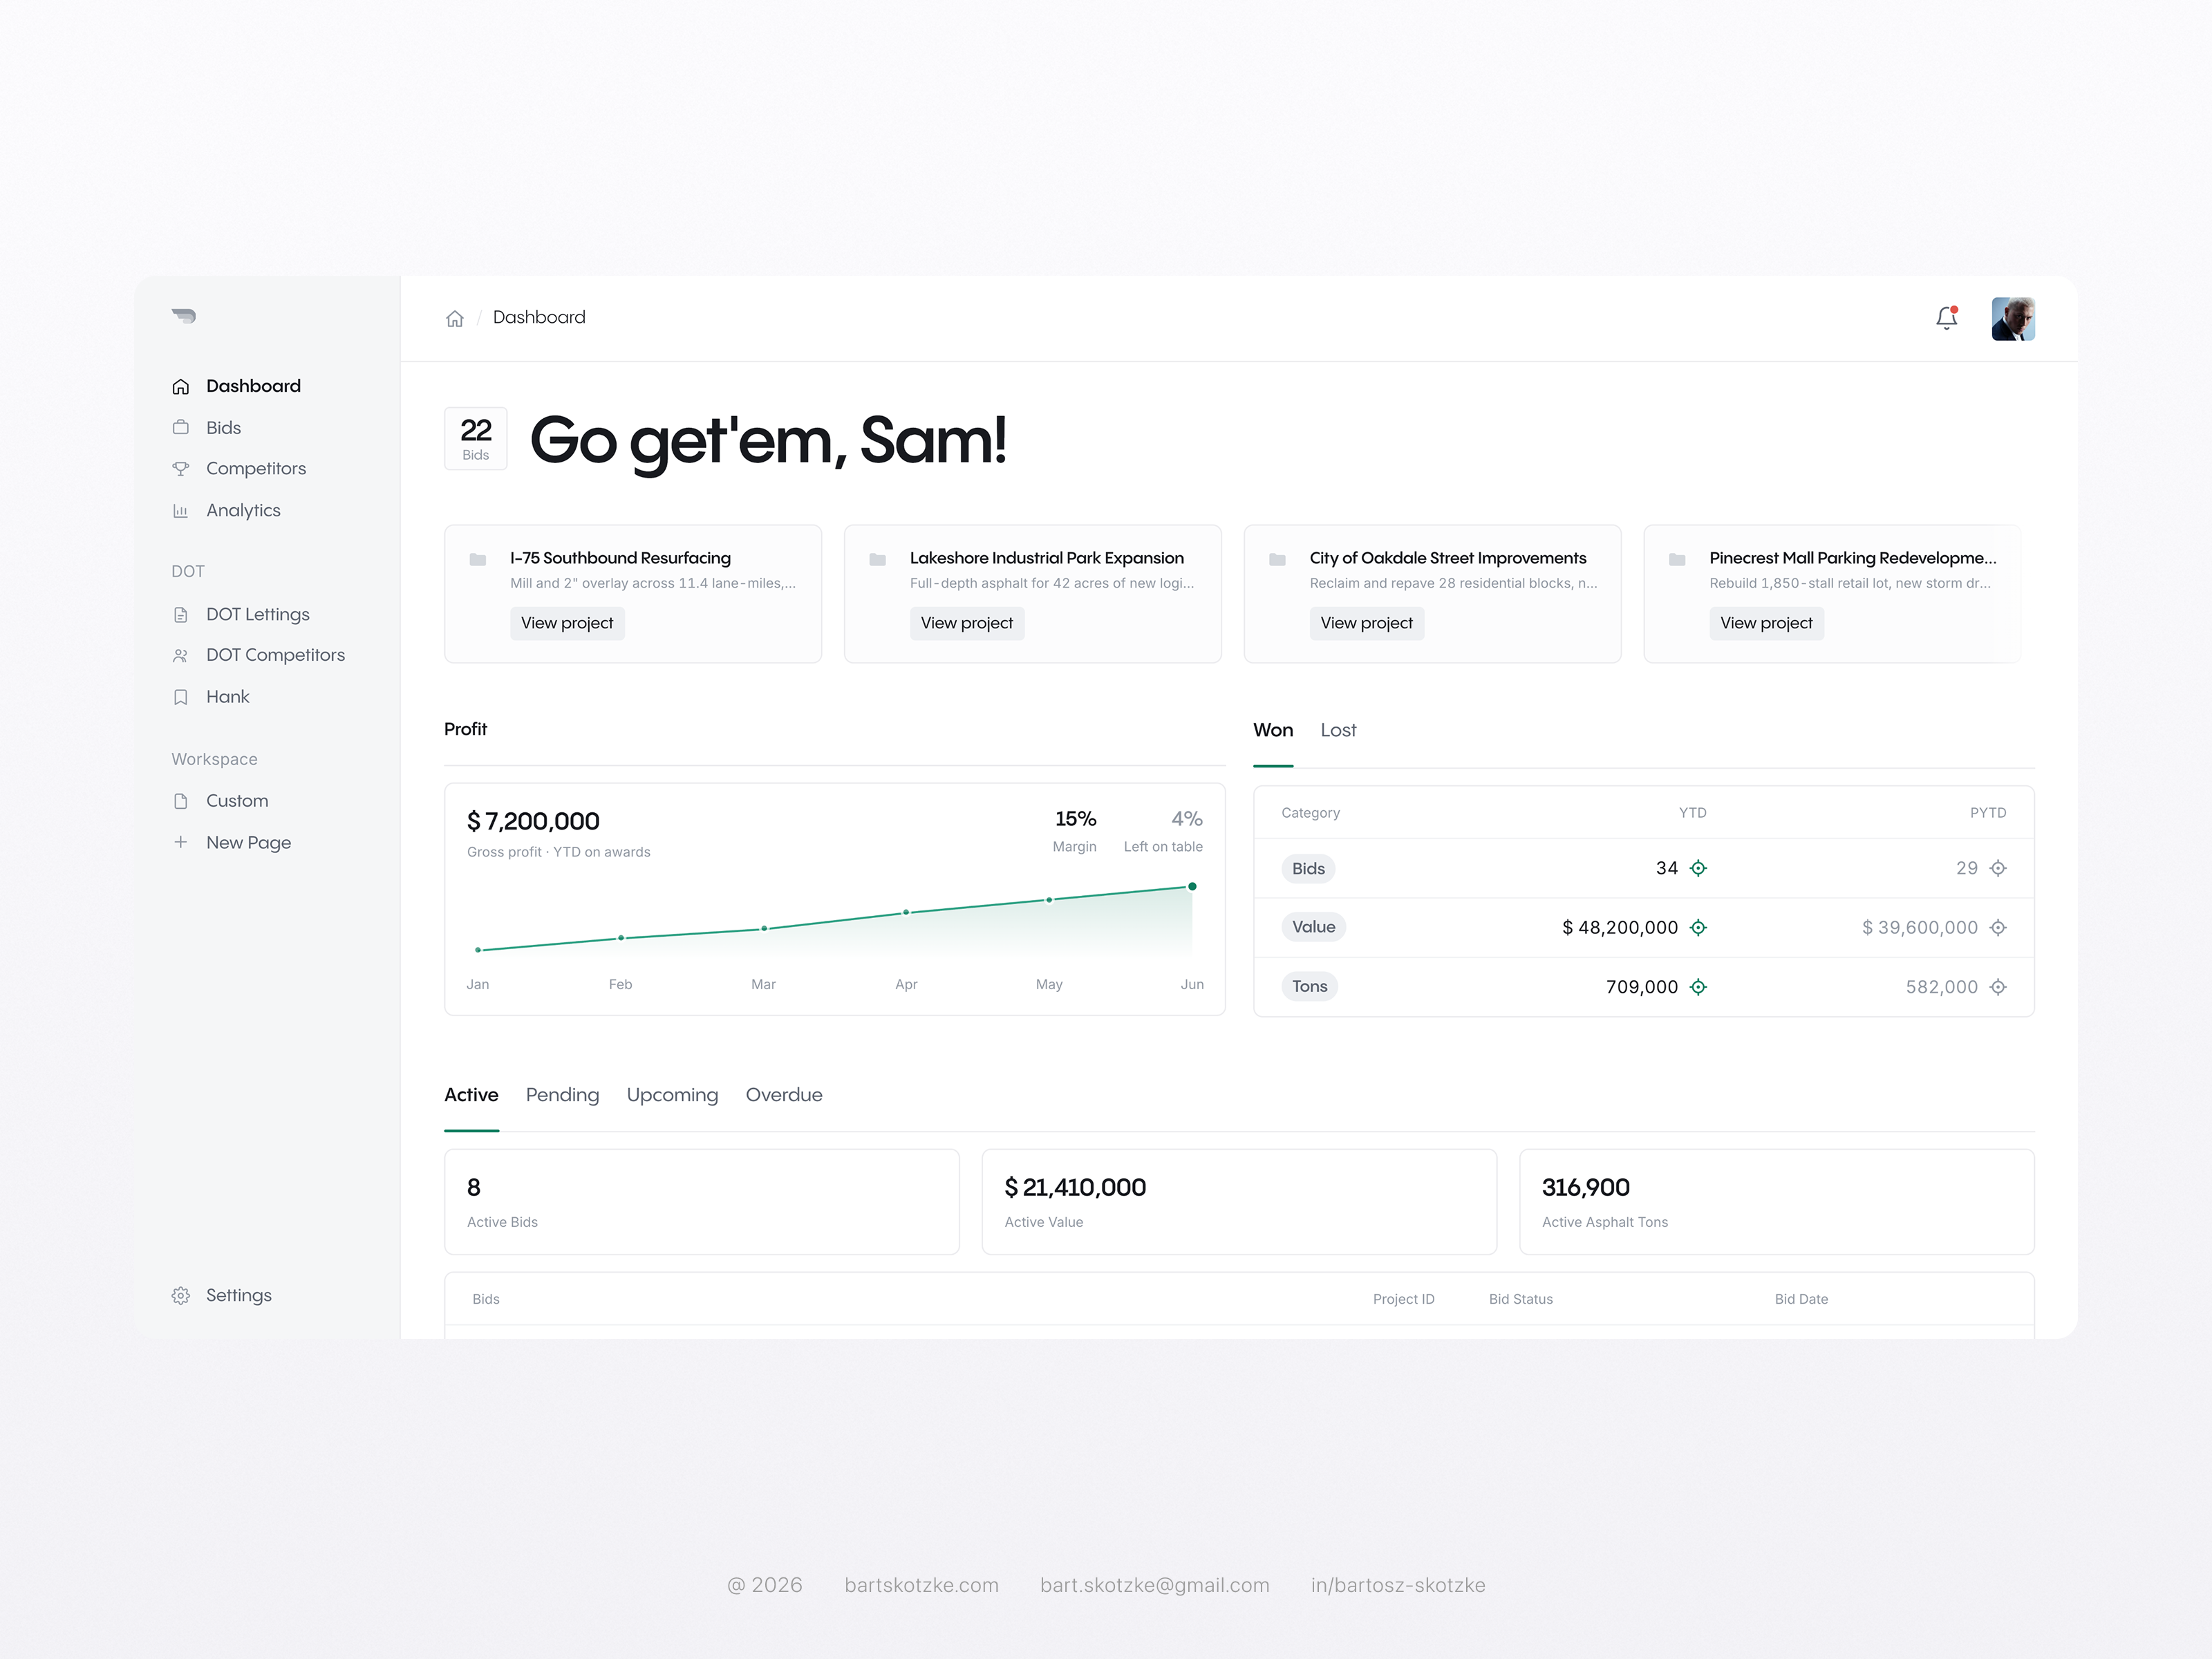Switch to the Won tab
2212x1659 pixels.
pos(1273,730)
